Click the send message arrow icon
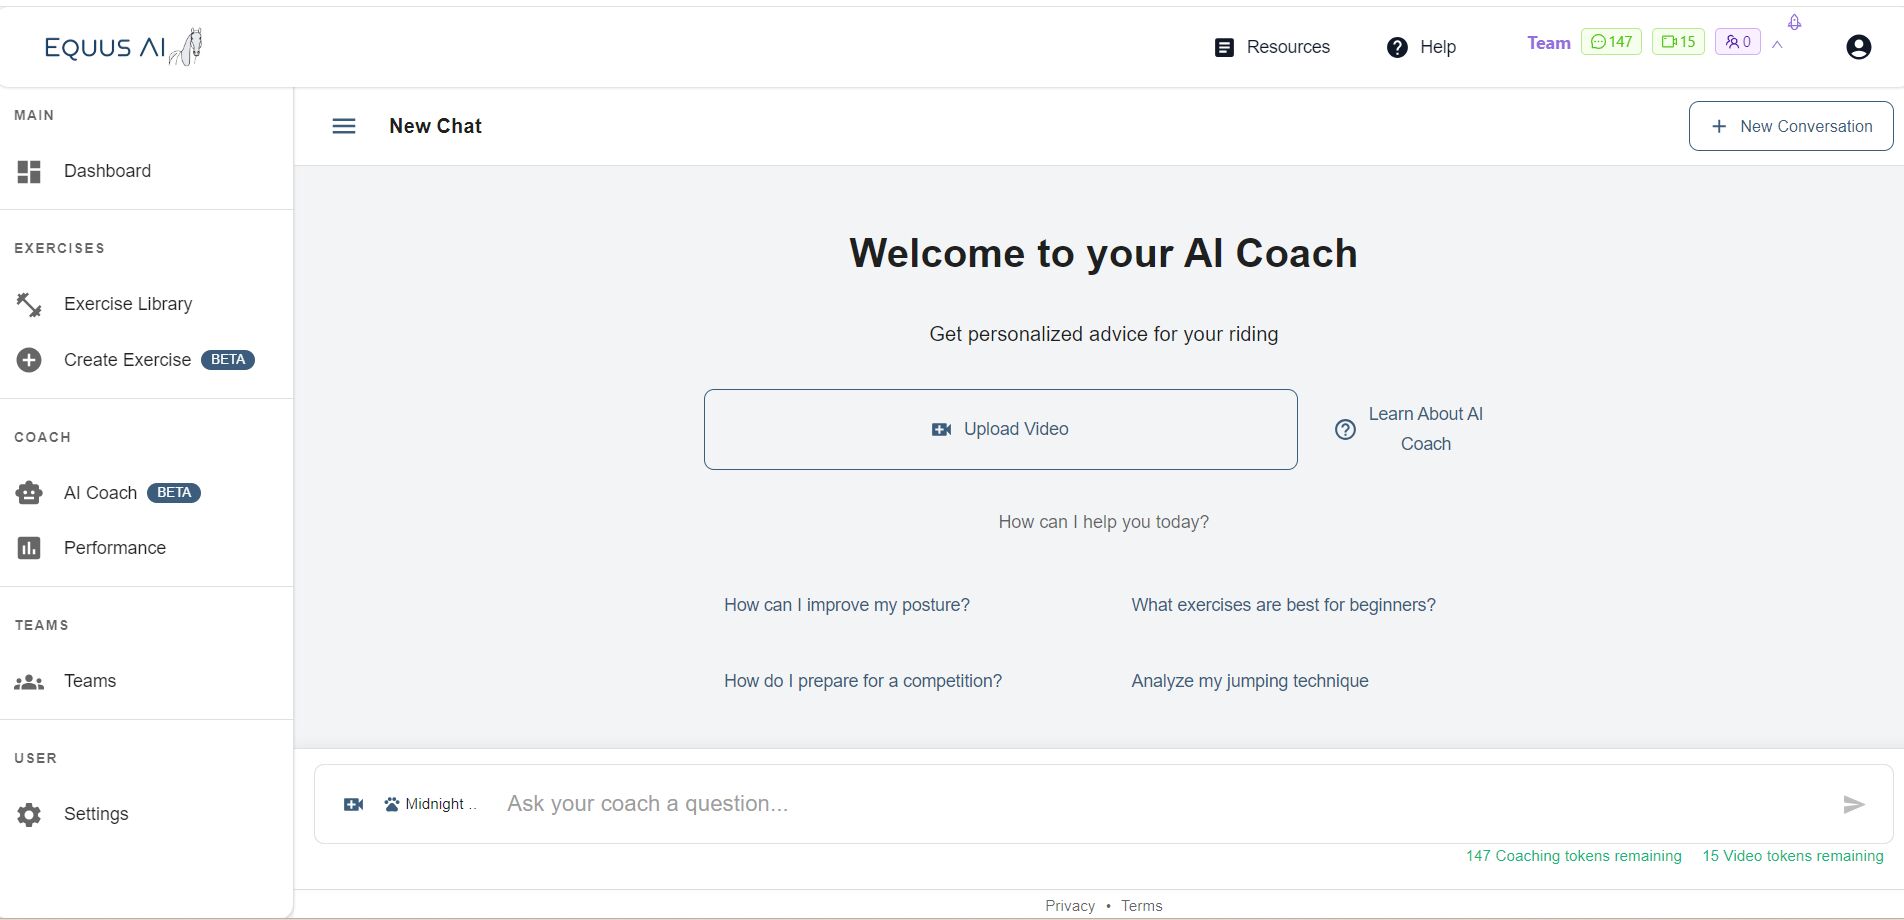 [1853, 804]
